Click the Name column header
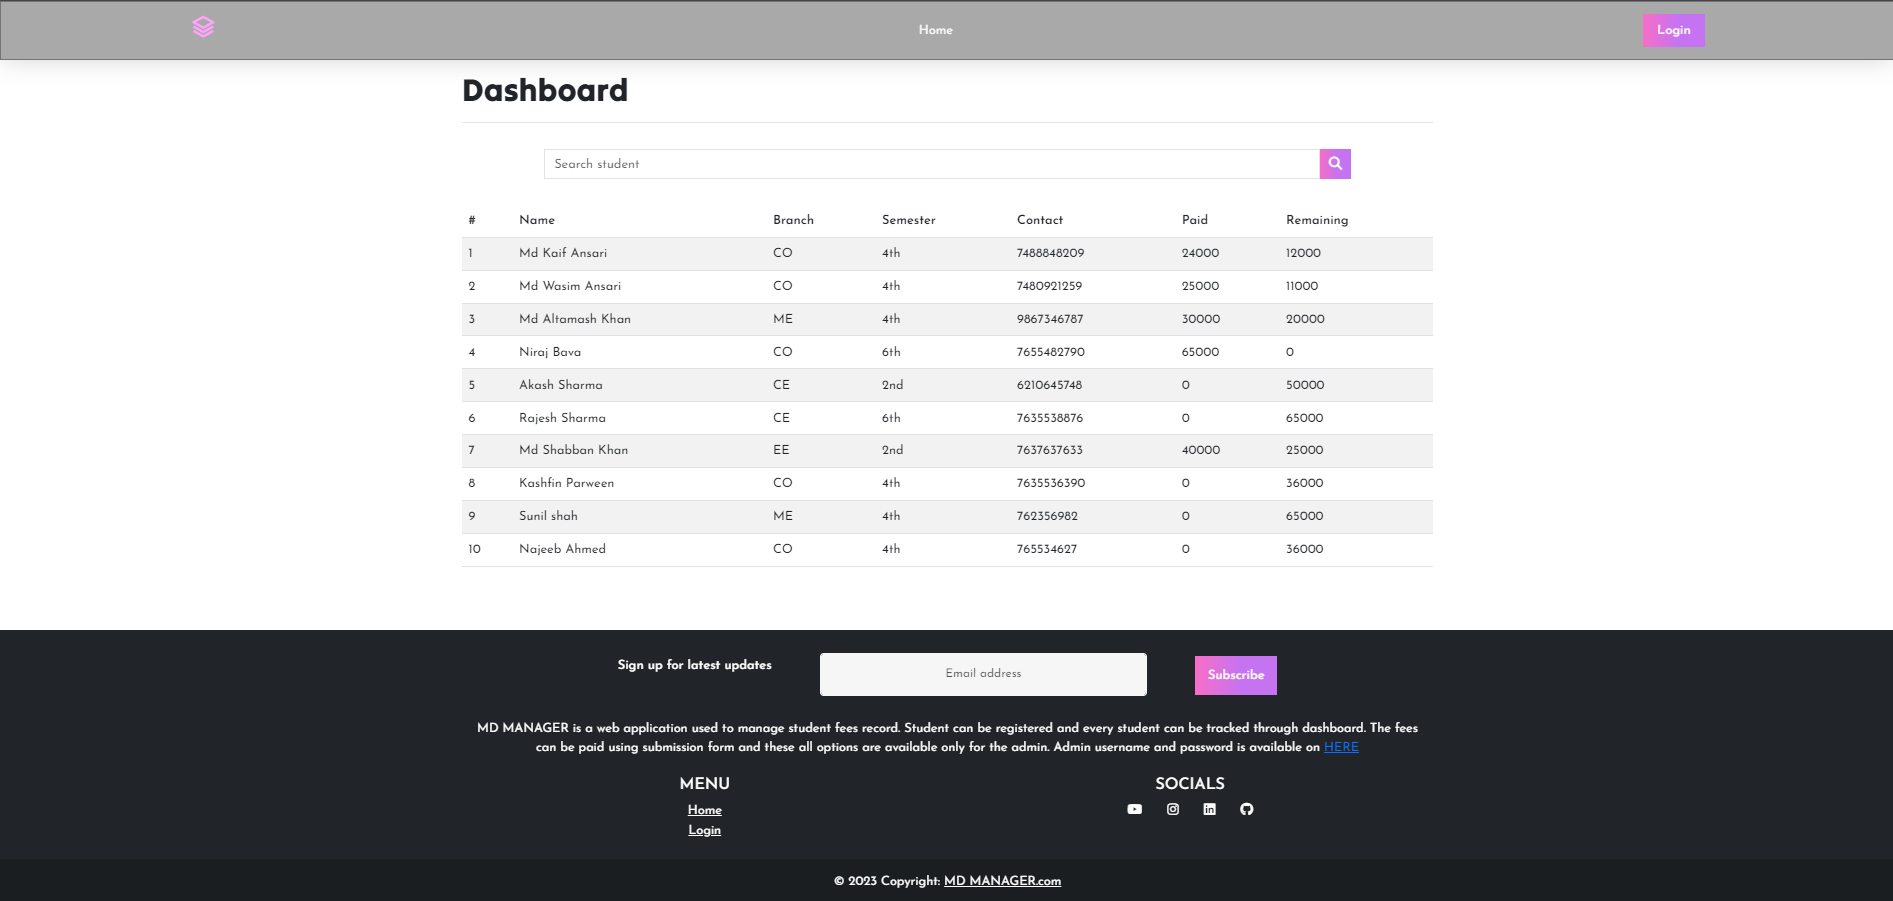This screenshot has height=901, width=1893. point(537,220)
